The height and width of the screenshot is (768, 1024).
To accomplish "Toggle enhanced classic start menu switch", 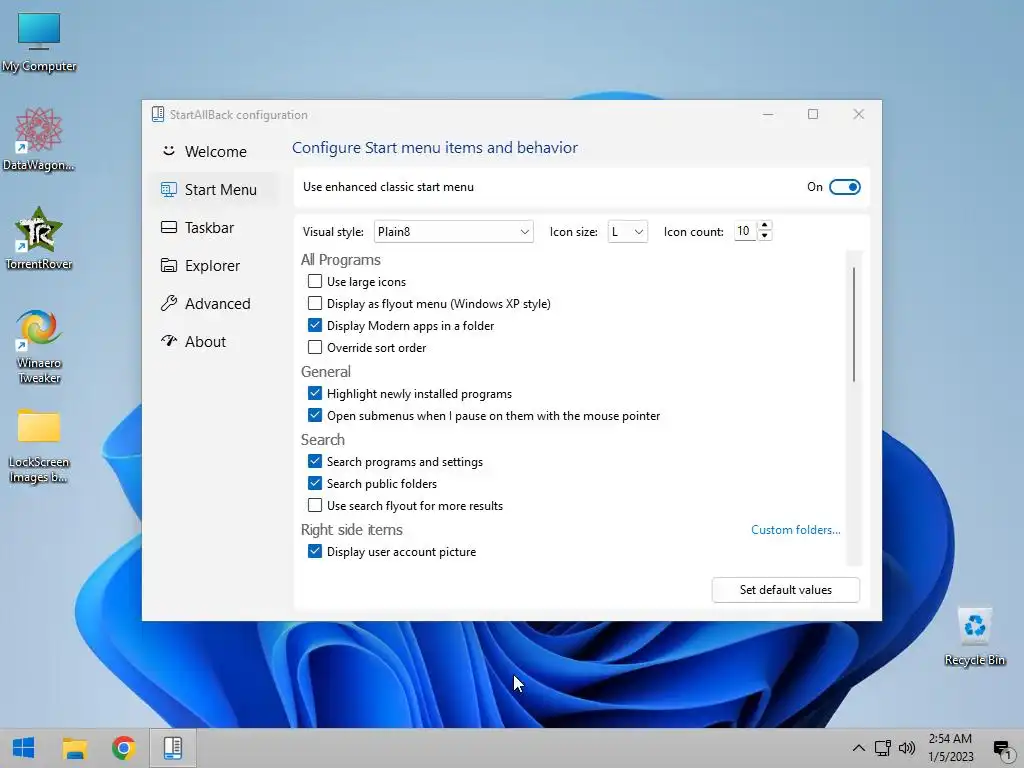I will pos(844,187).
